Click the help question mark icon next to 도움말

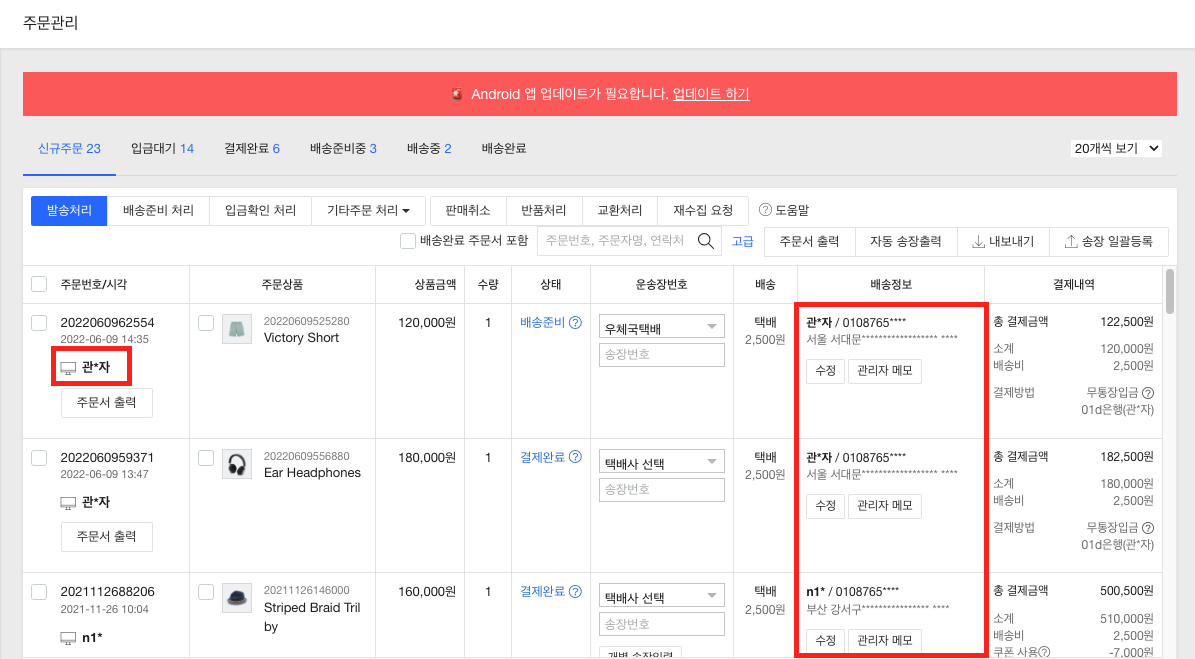(765, 210)
